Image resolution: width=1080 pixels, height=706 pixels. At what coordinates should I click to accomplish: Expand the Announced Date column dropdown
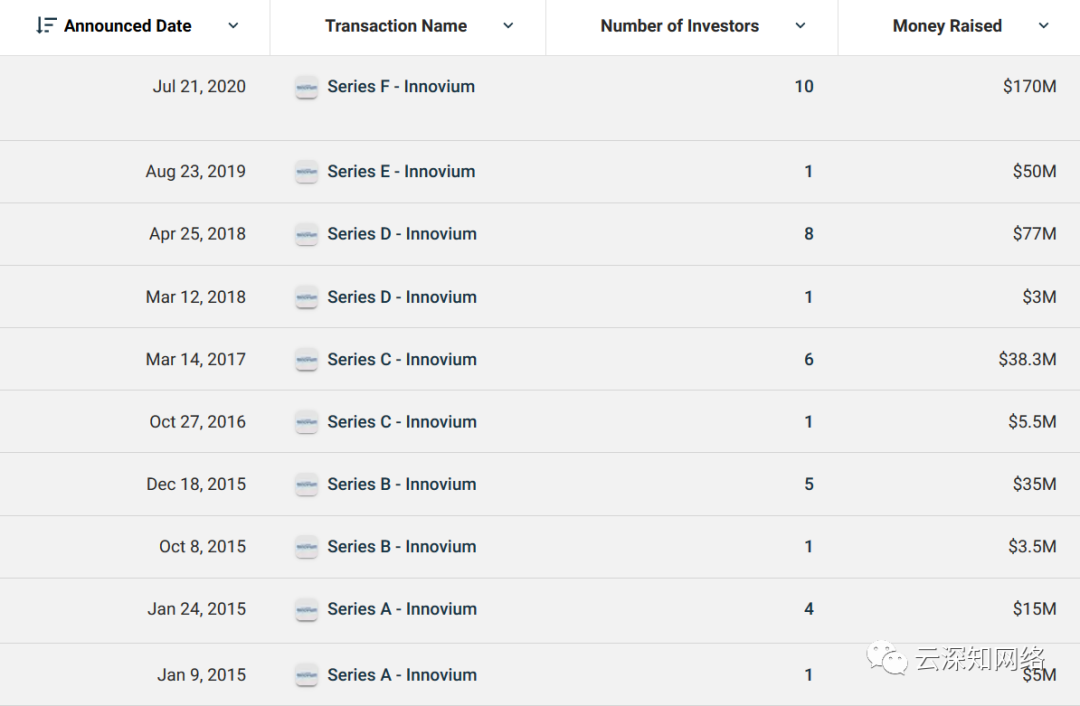[x=233, y=26]
